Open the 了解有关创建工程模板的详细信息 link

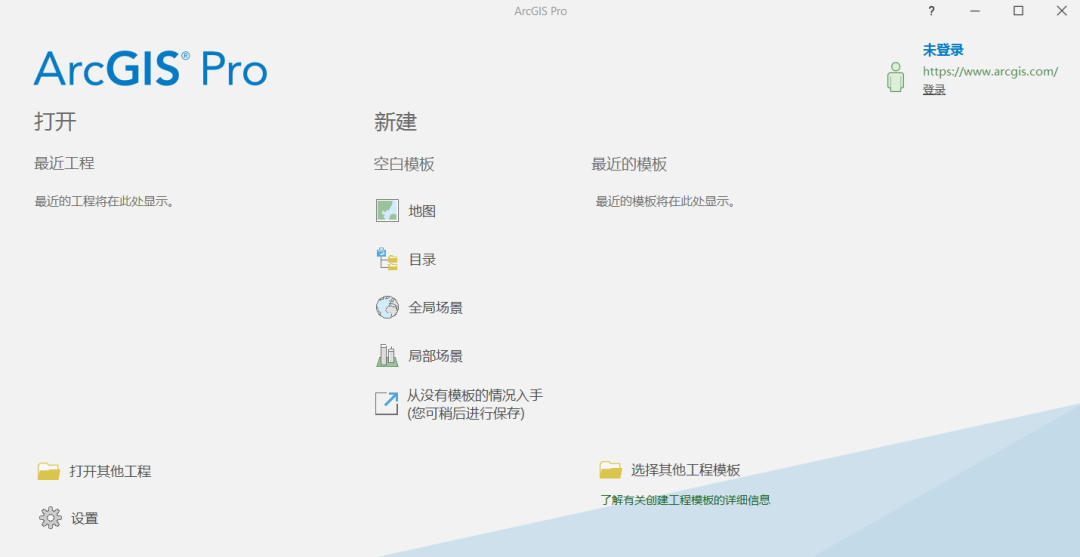[685, 501]
